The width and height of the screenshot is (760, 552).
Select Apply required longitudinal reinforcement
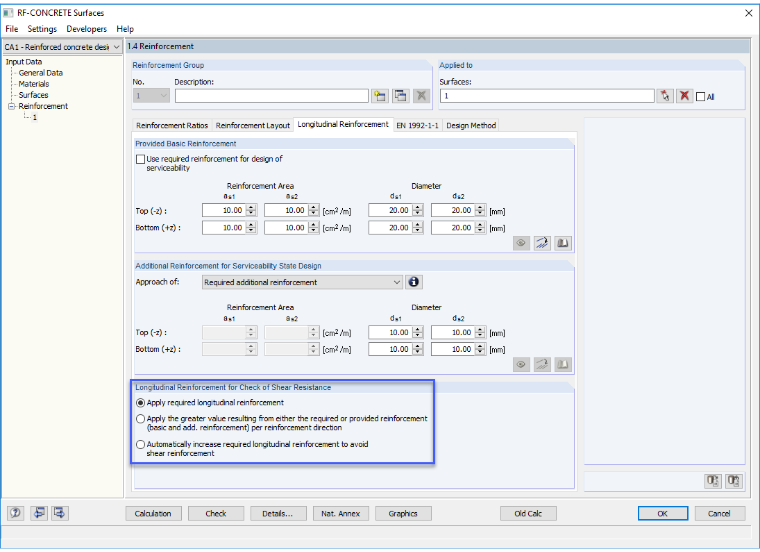(x=141, y=403)
